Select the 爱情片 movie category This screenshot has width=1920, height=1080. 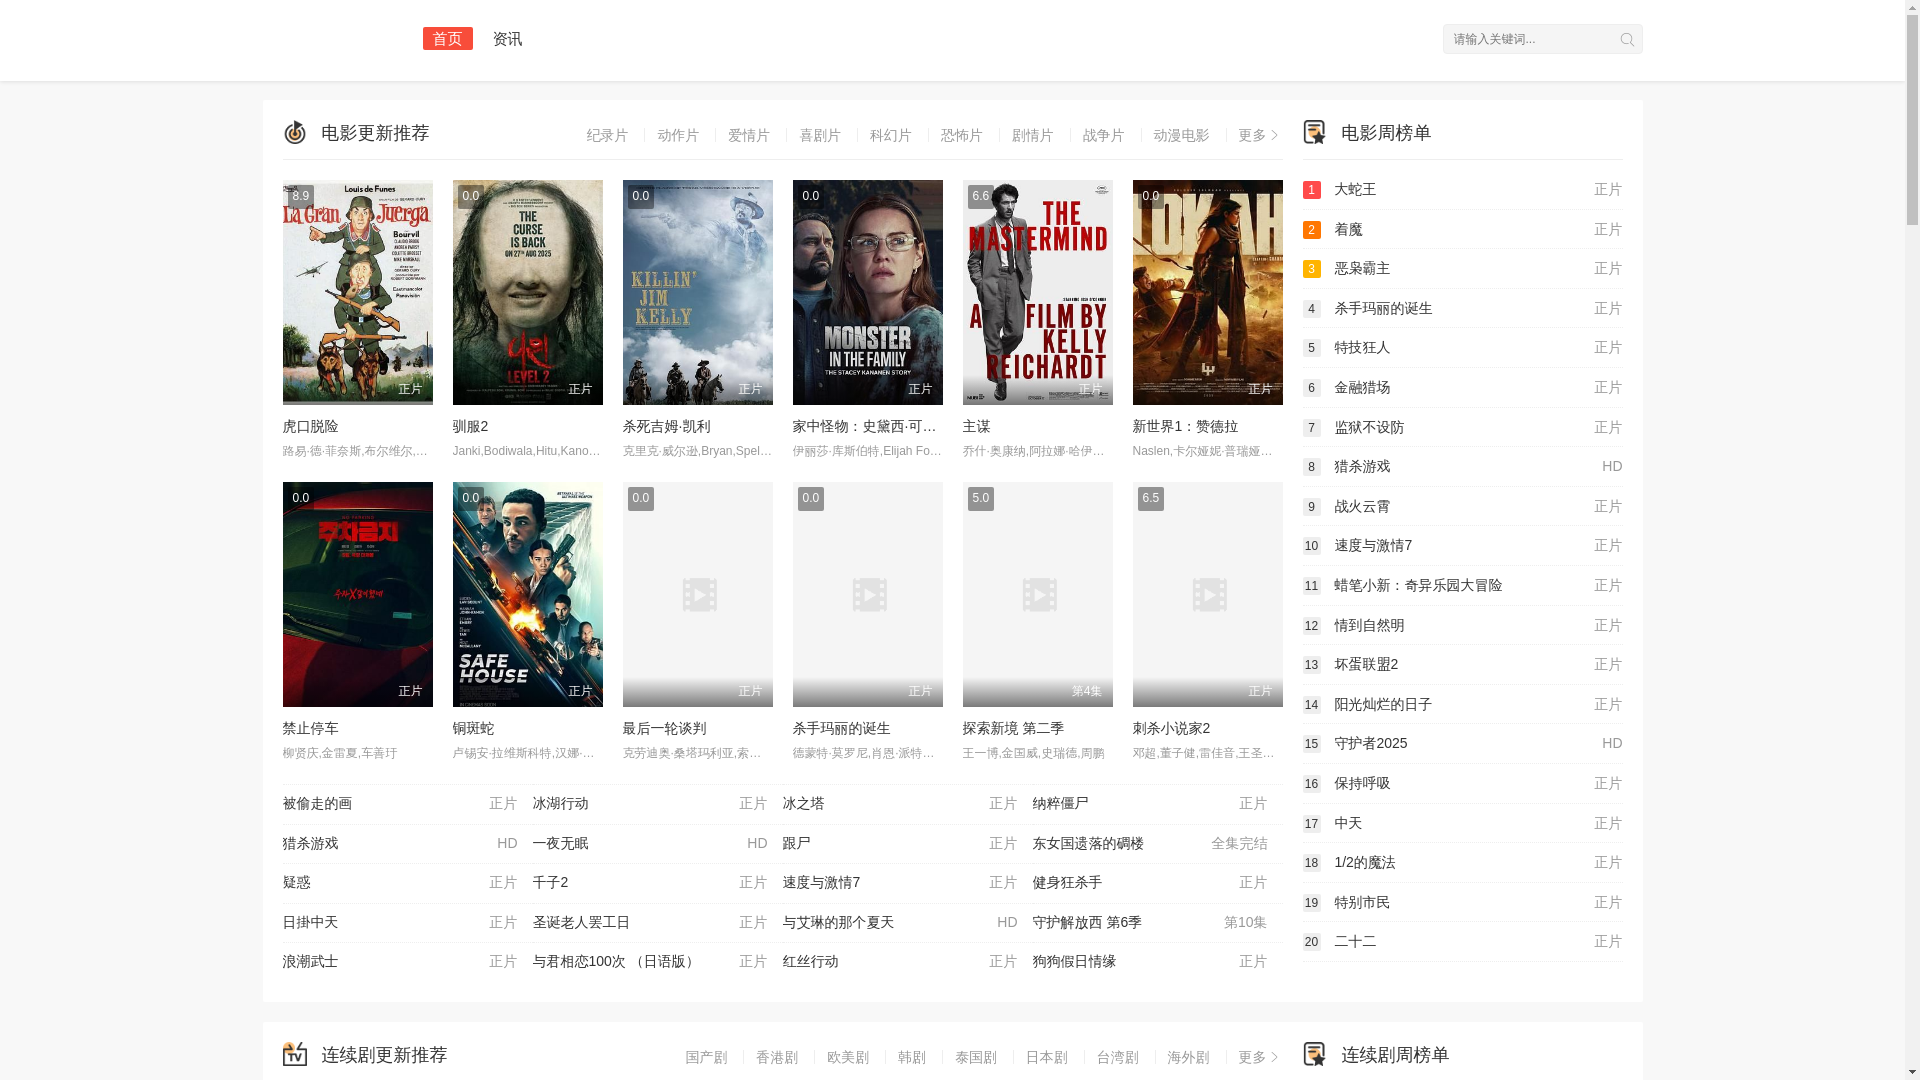pos(749,135)
